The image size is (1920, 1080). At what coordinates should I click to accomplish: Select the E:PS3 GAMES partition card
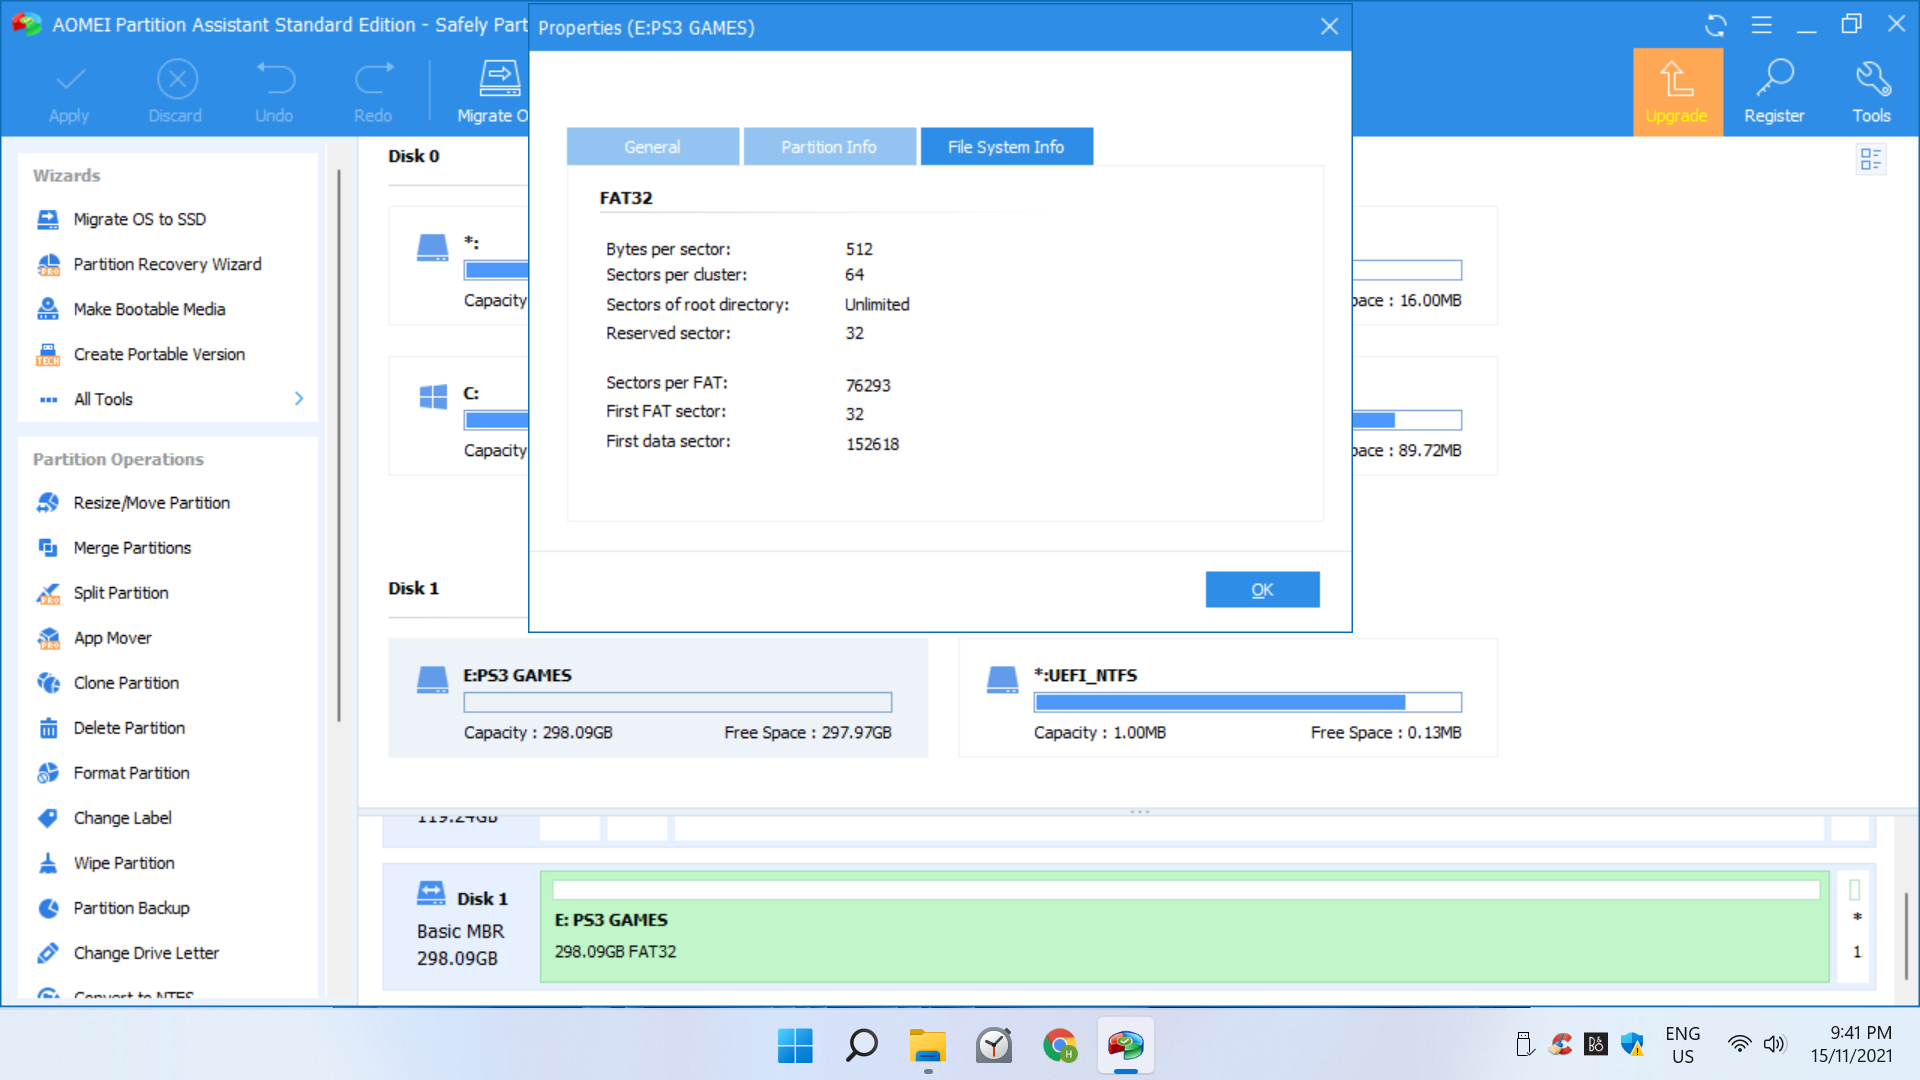pos(658,698)
